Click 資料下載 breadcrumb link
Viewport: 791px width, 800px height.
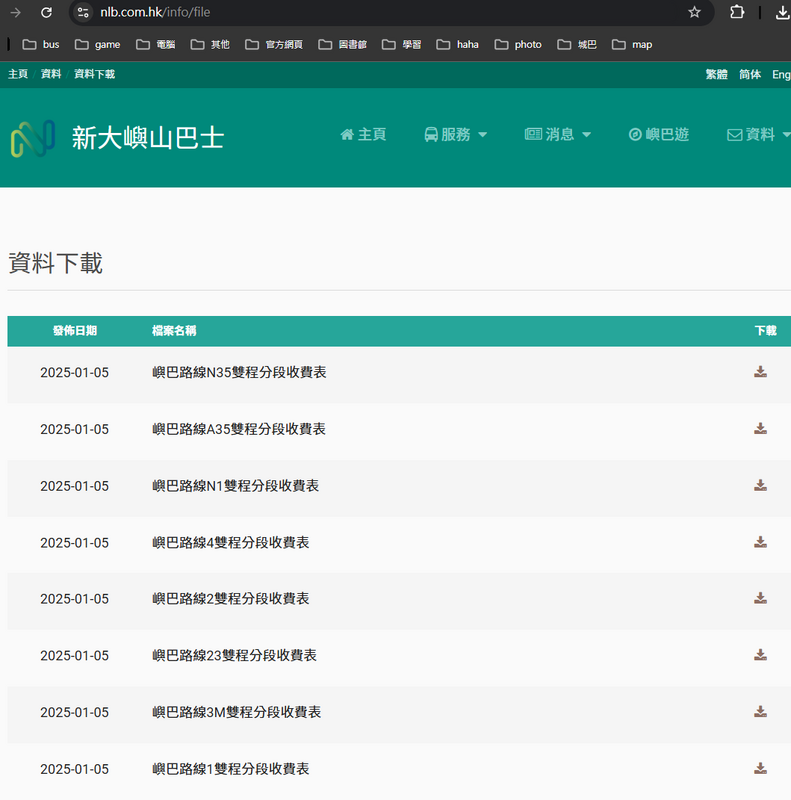94,74
